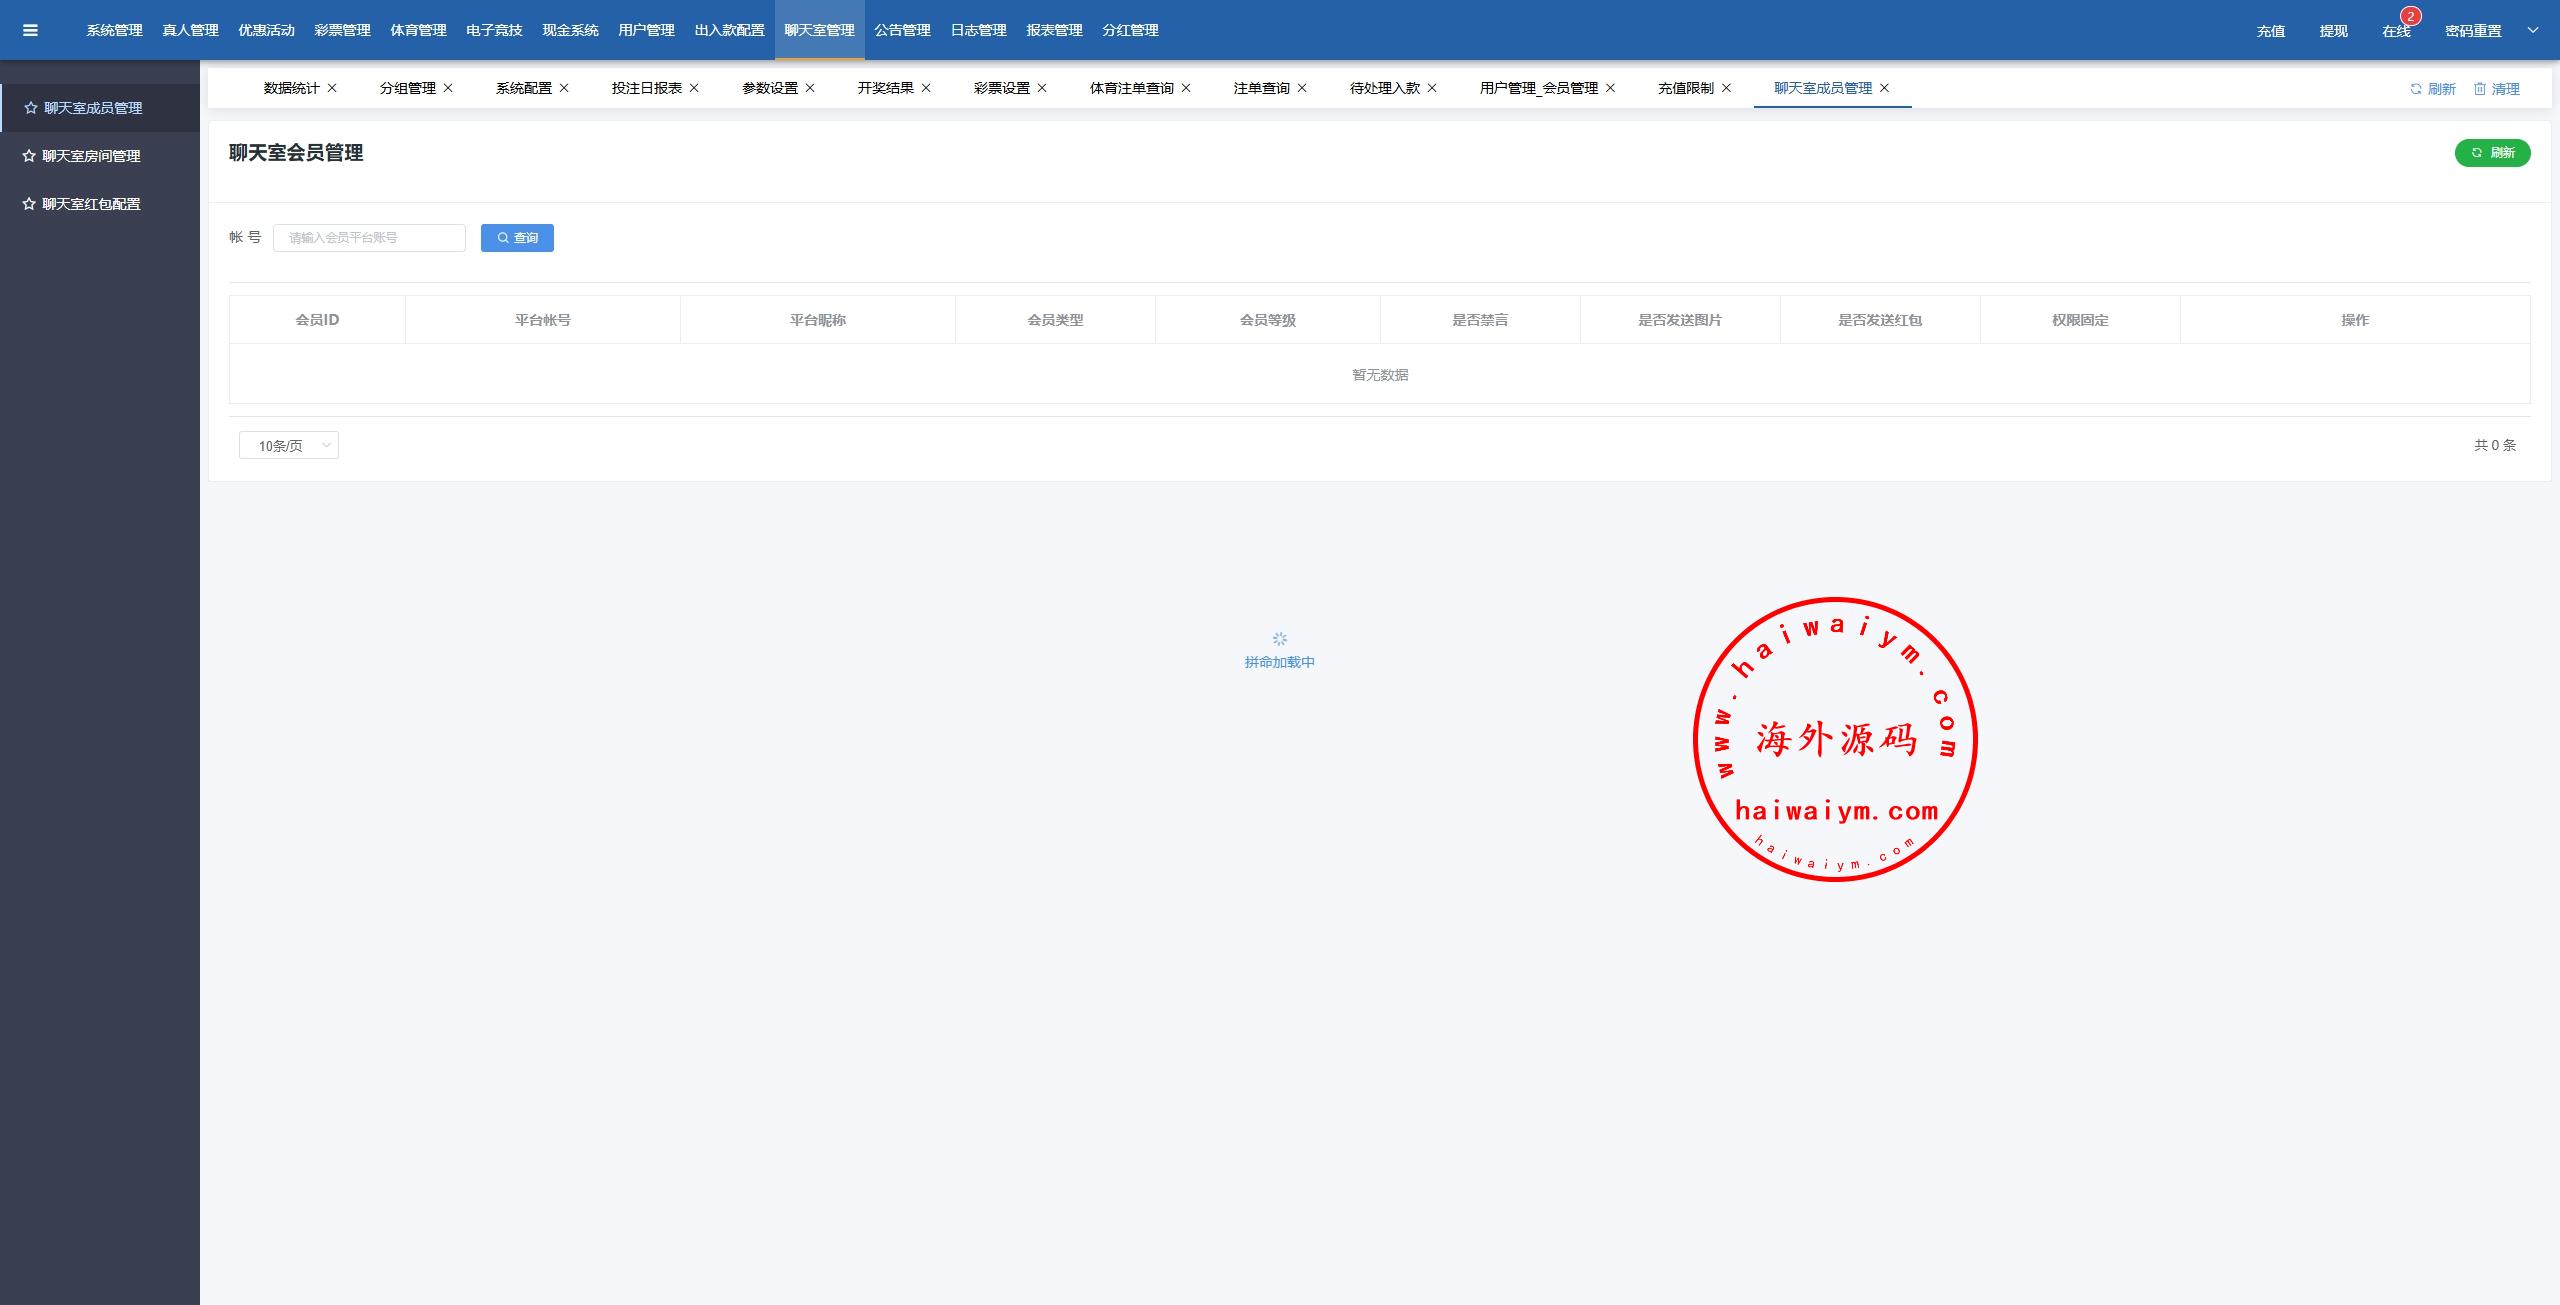Expand the user menu chevron top-right
This screenshot has height=1305, width=2560.
2533,30
